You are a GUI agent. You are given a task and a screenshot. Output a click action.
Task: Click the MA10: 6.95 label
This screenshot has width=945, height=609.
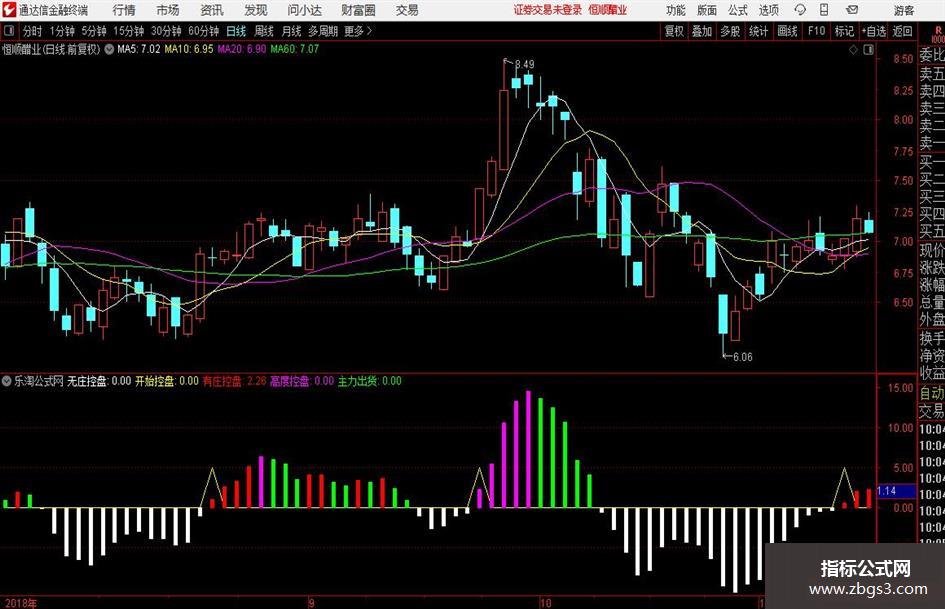pos(189,49)
